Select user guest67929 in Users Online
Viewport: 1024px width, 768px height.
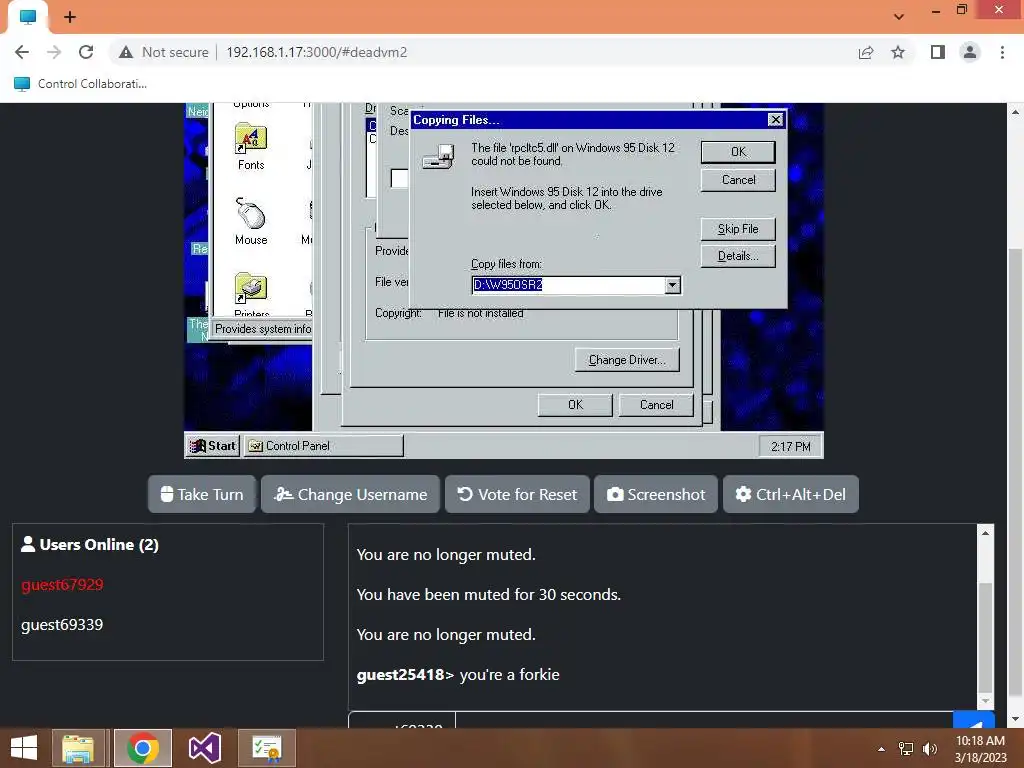coord(62,584)
